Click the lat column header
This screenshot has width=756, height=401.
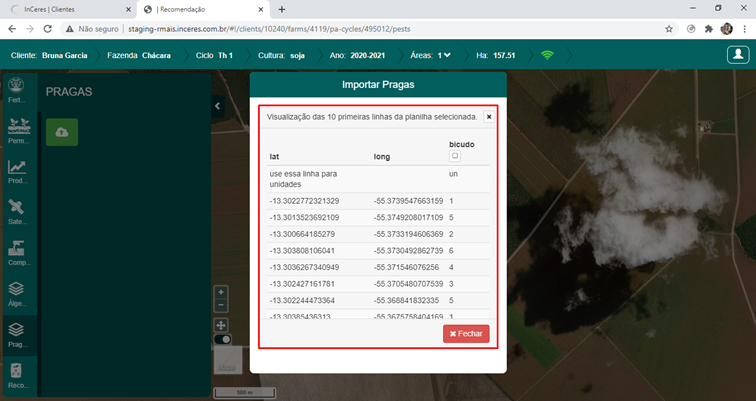pos(274,157)
